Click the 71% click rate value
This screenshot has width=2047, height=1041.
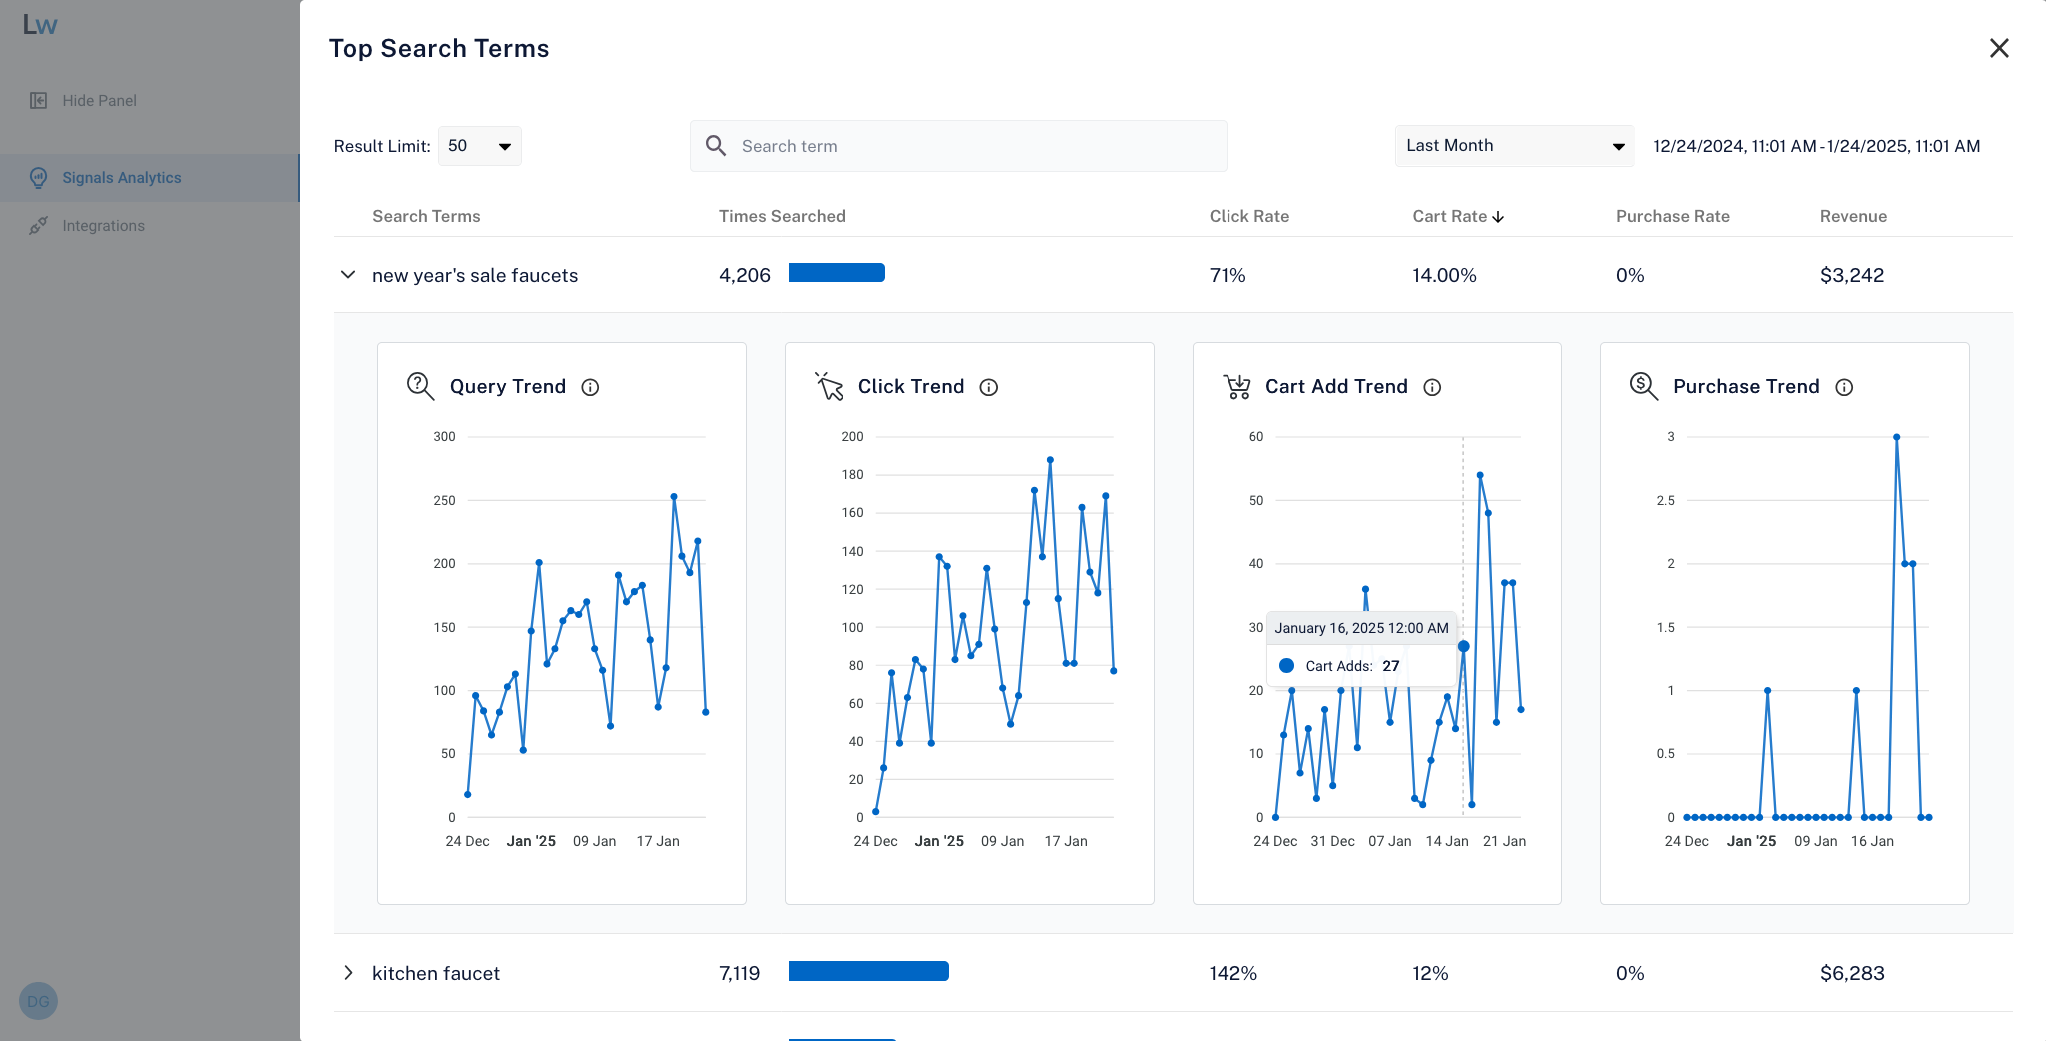pyautogui.click(x=1228, y=275)
